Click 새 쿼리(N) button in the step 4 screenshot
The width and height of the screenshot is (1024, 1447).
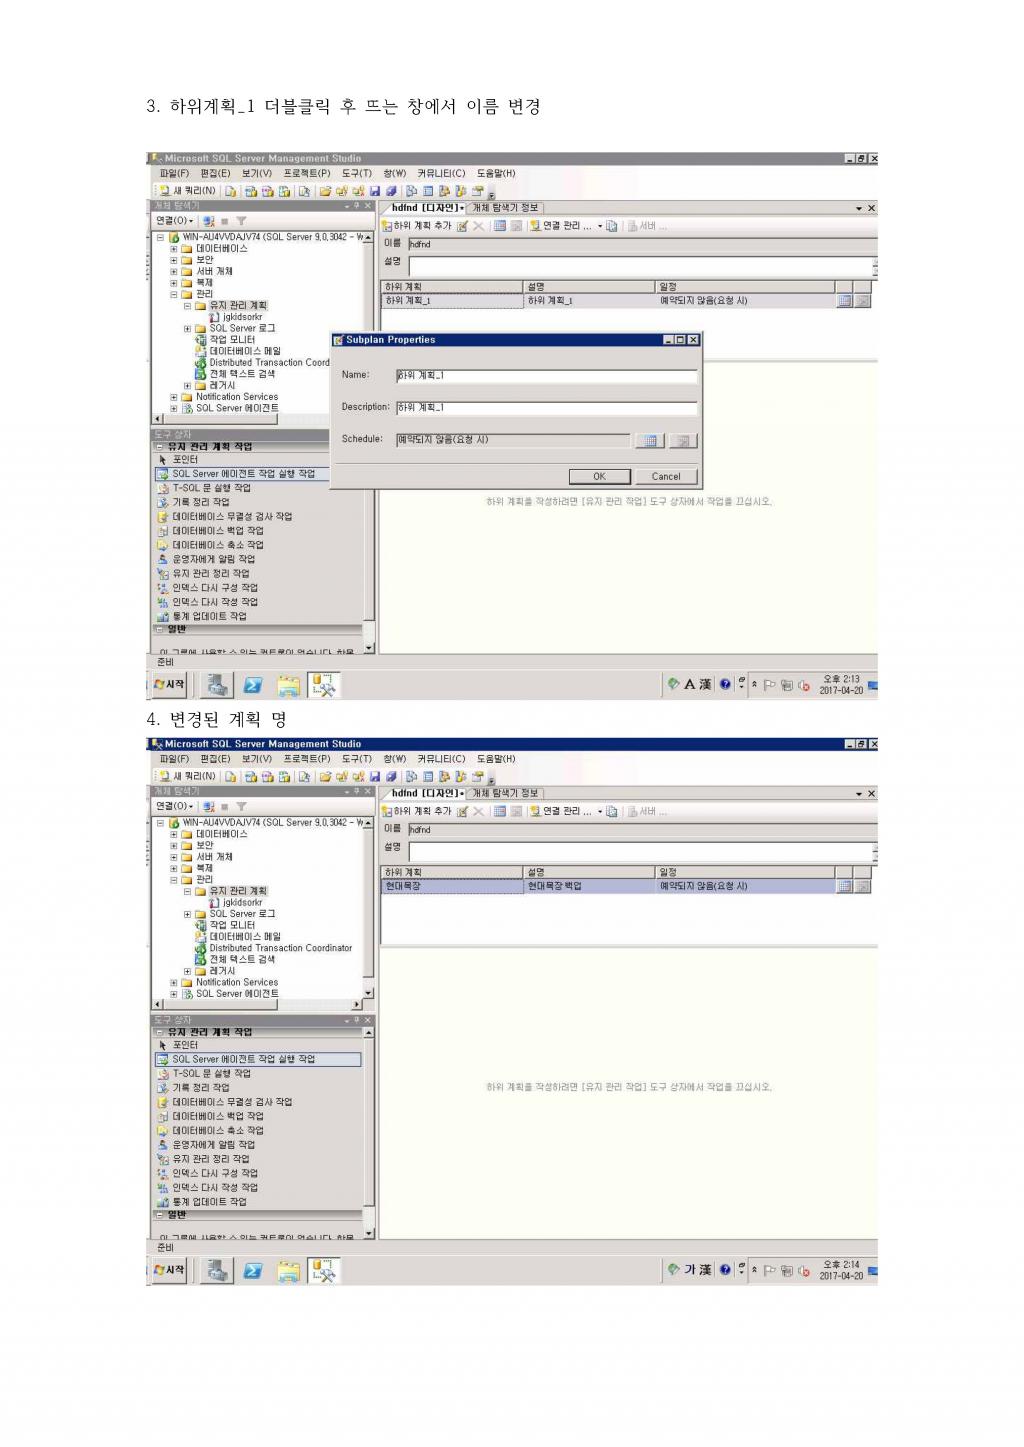187,776
